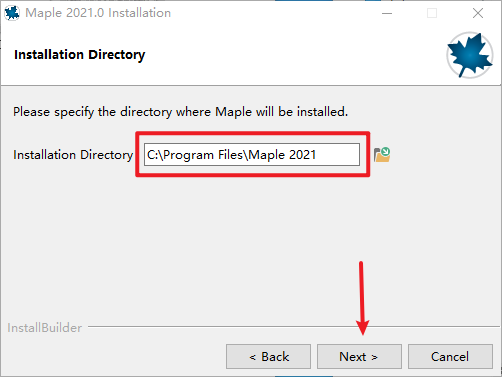Click the horizontal separator line beside InstallBuilder
502x377 pixels.
(293, 327)
